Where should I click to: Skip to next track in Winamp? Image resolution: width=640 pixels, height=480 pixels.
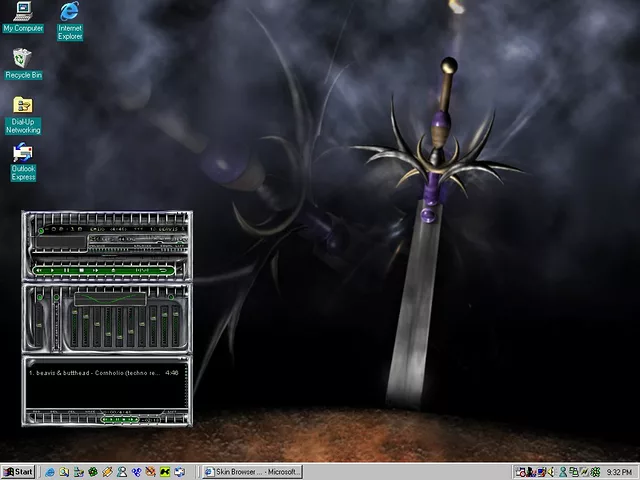pyautogui.click(x=96, y=270)
